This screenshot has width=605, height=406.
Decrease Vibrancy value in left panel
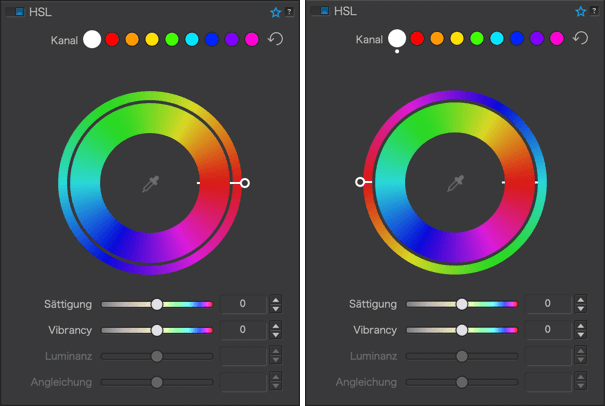tap(275, 335)
